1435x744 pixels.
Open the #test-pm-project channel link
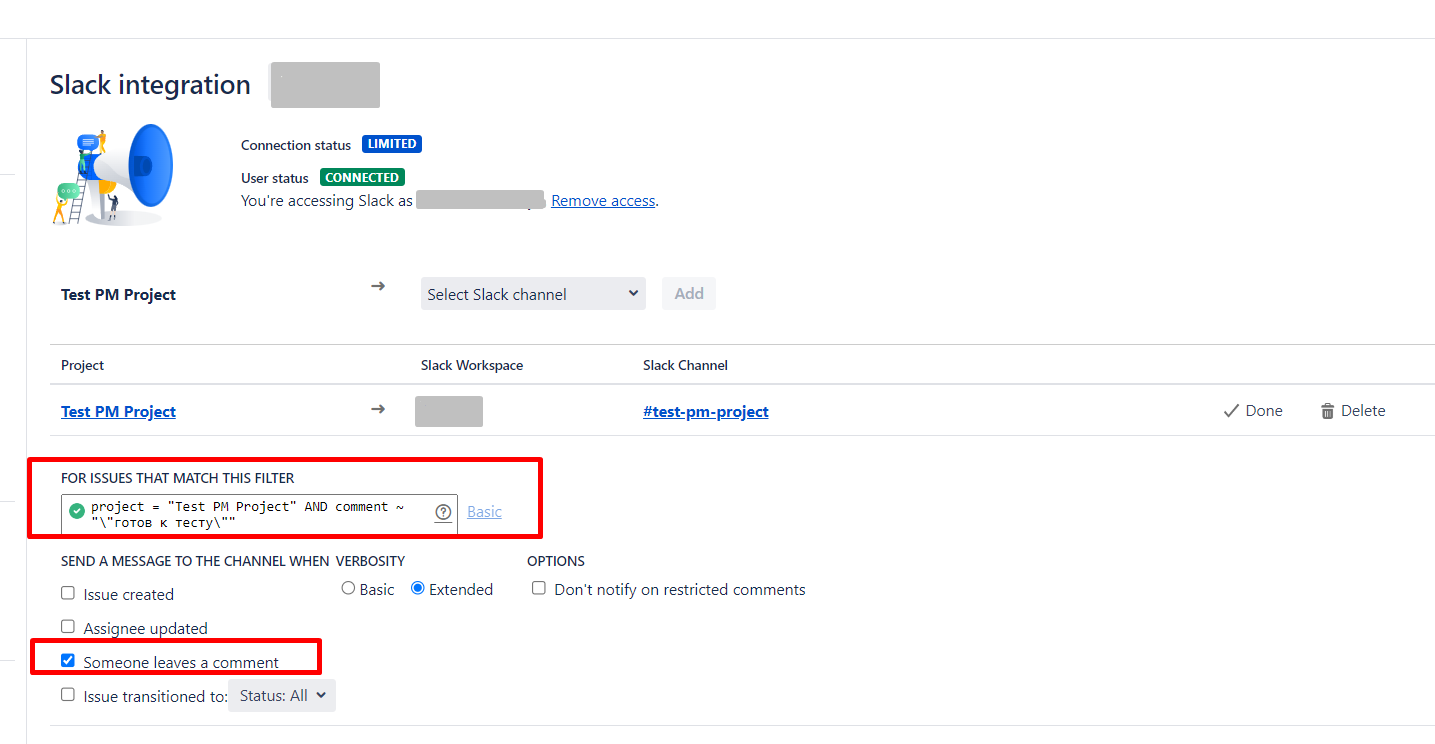pos(706,412)
